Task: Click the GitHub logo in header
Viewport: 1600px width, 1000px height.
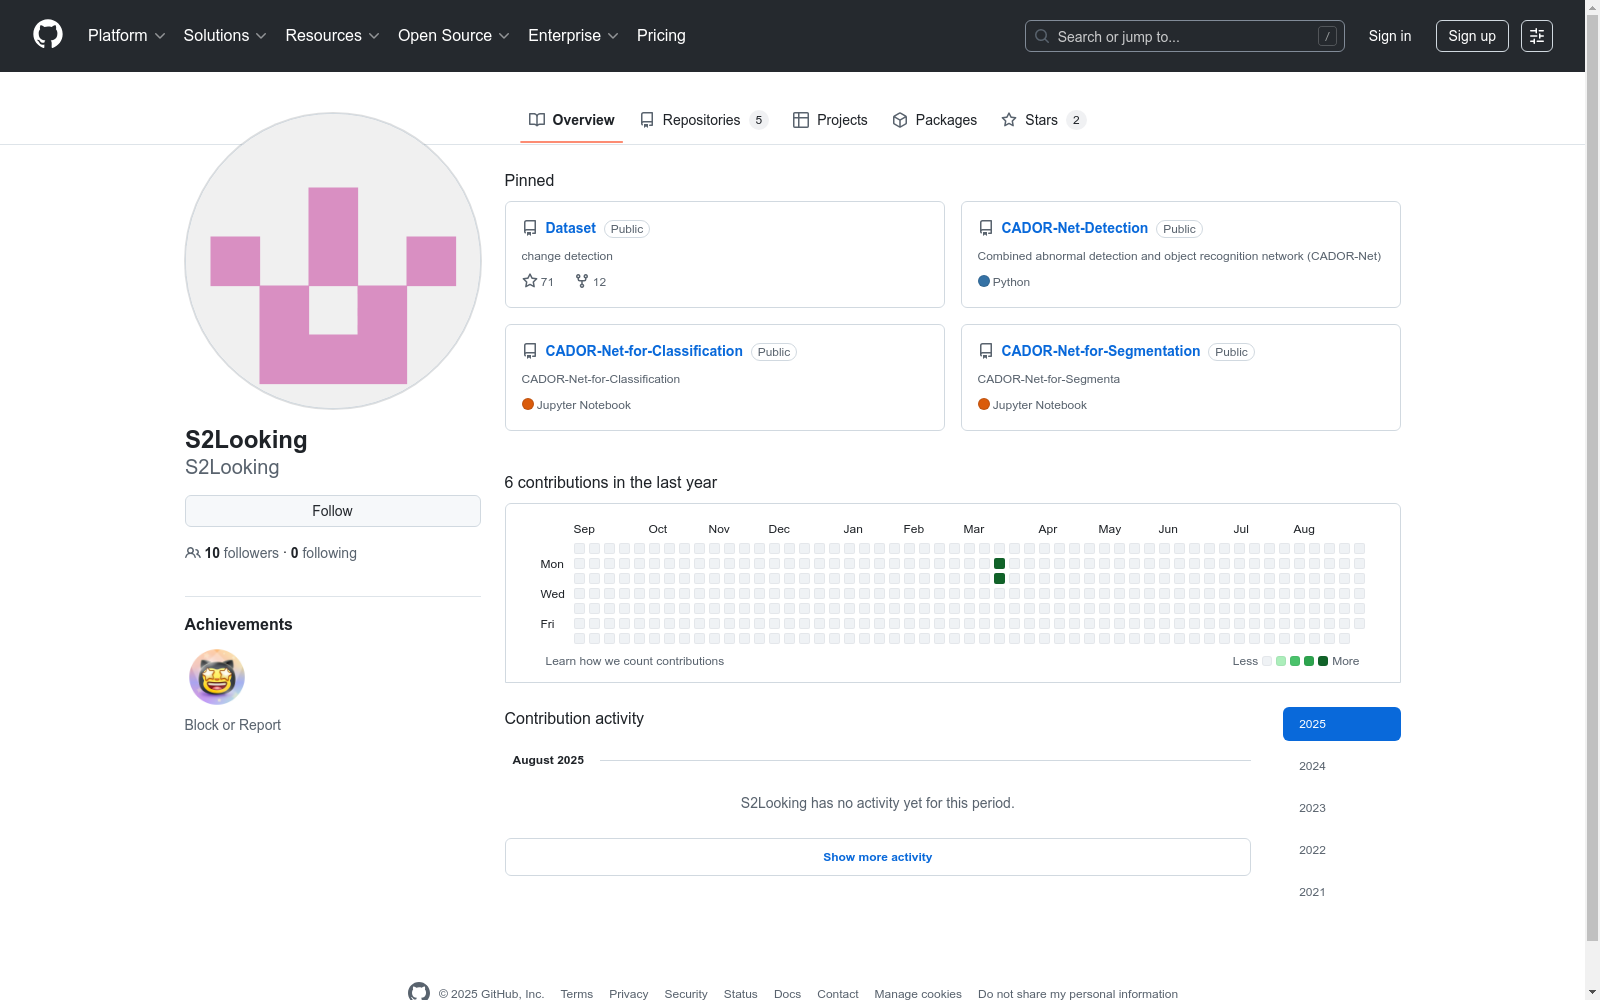Action: (x=48, y=35)
